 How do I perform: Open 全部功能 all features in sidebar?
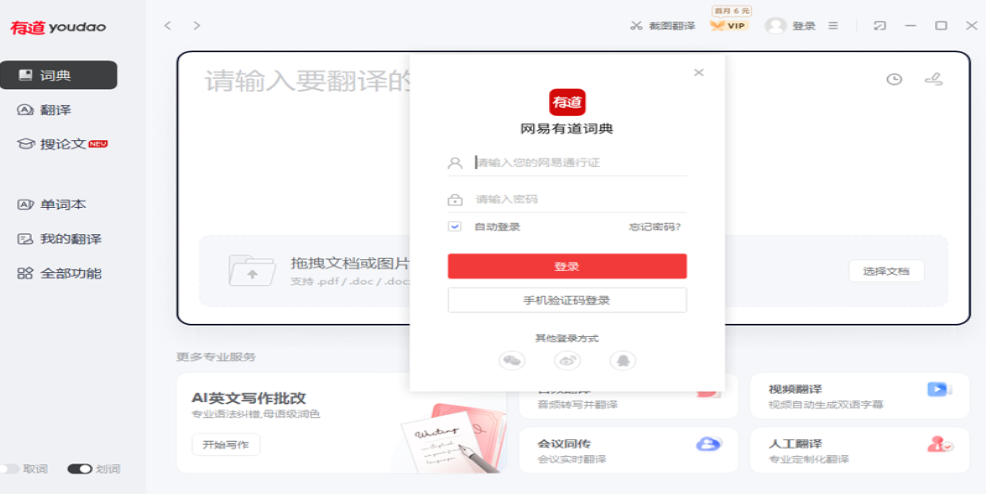click(x=59, y=273)
